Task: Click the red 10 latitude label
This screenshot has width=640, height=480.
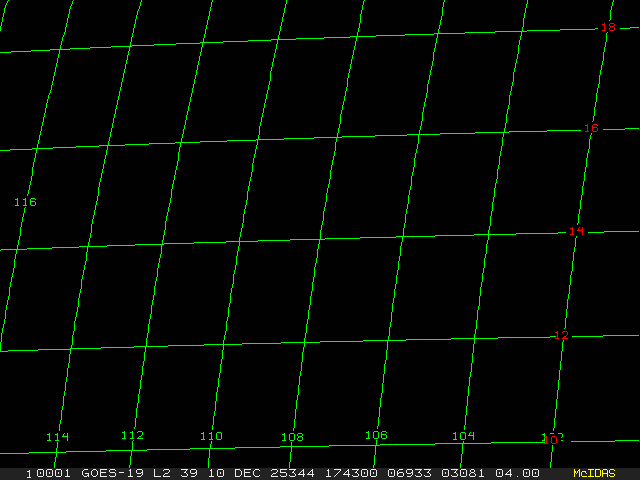Action: (549, 439)
